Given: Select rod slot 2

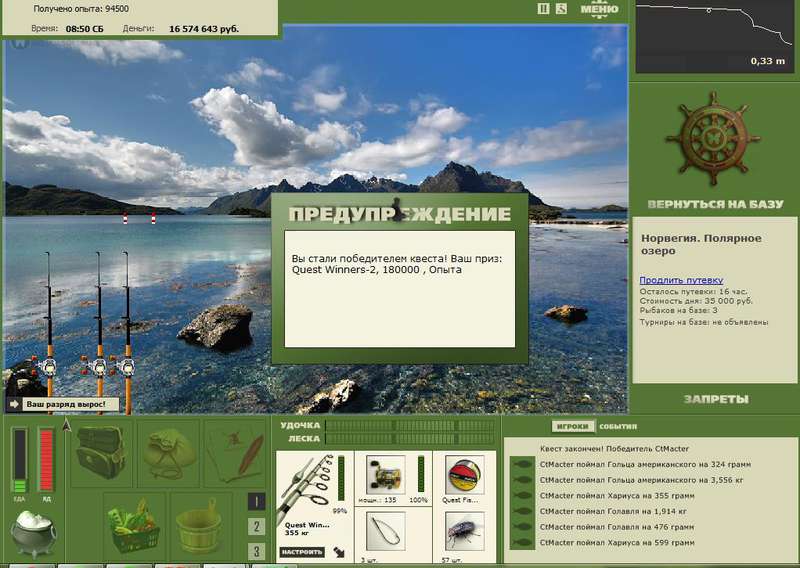Looking at the screenshot, I should 256,526.
